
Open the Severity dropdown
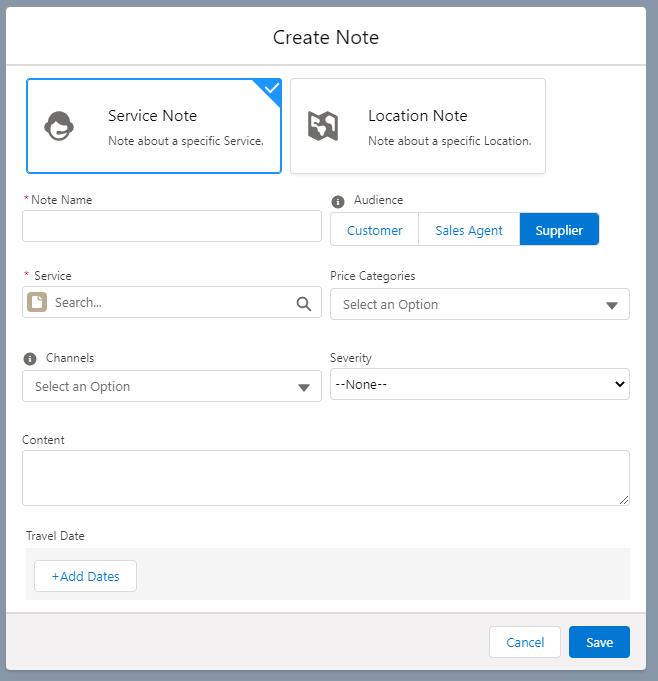point(479,384)
